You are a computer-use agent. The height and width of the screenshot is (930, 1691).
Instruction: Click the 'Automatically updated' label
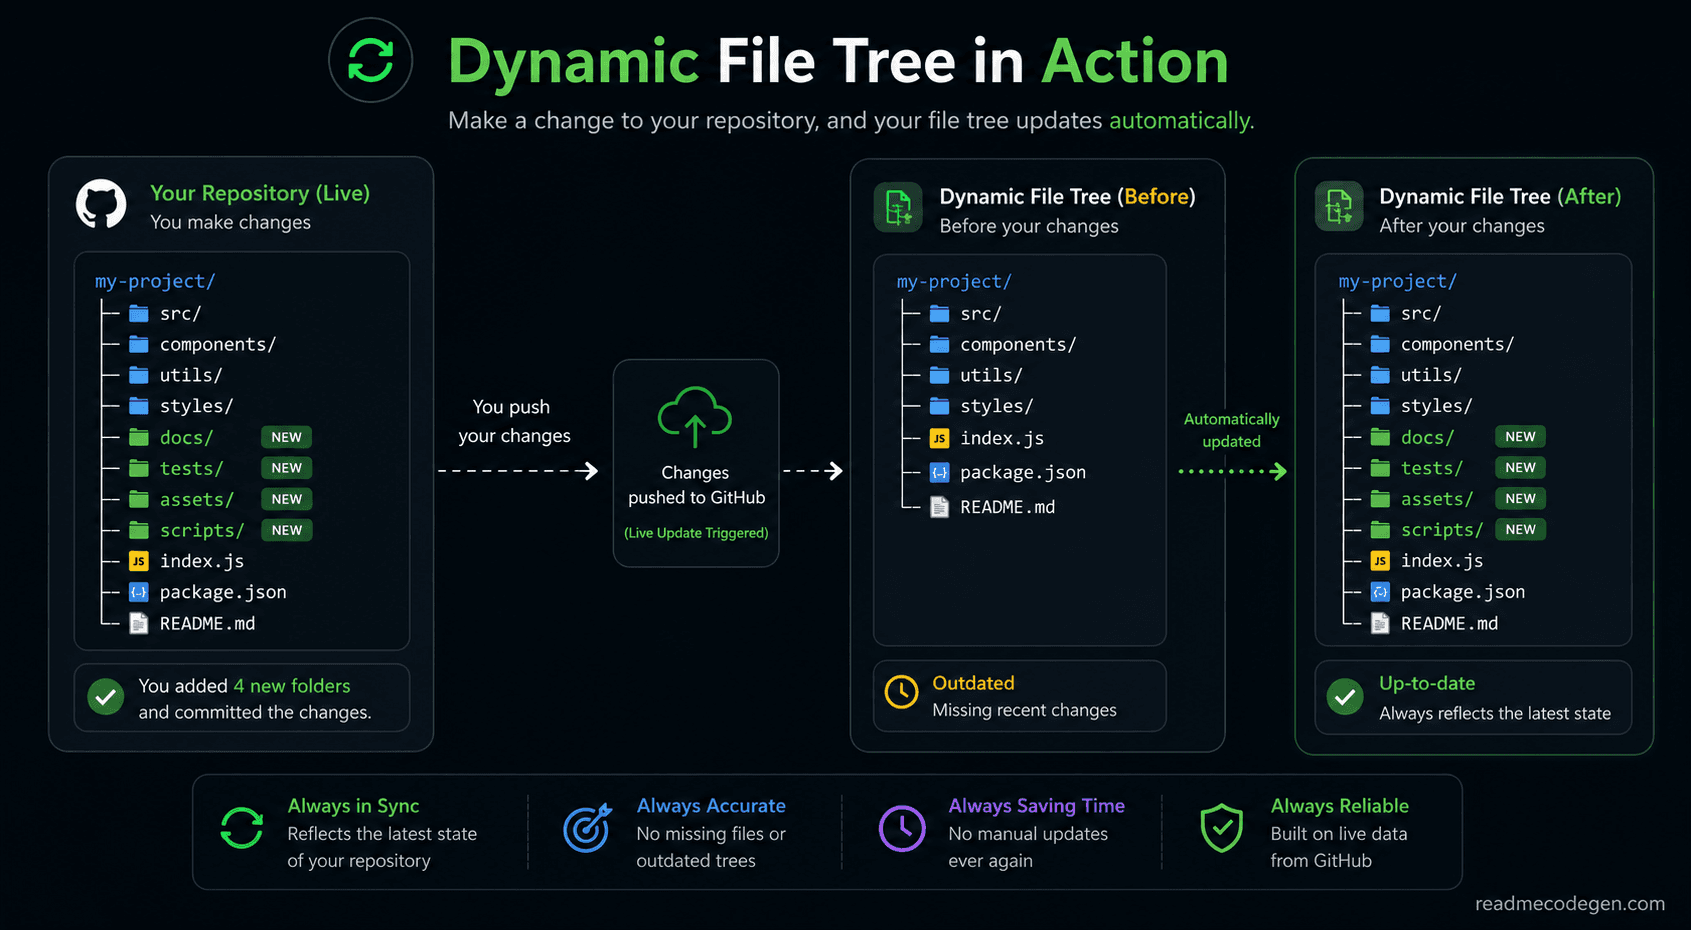(x=1231, y=430)
